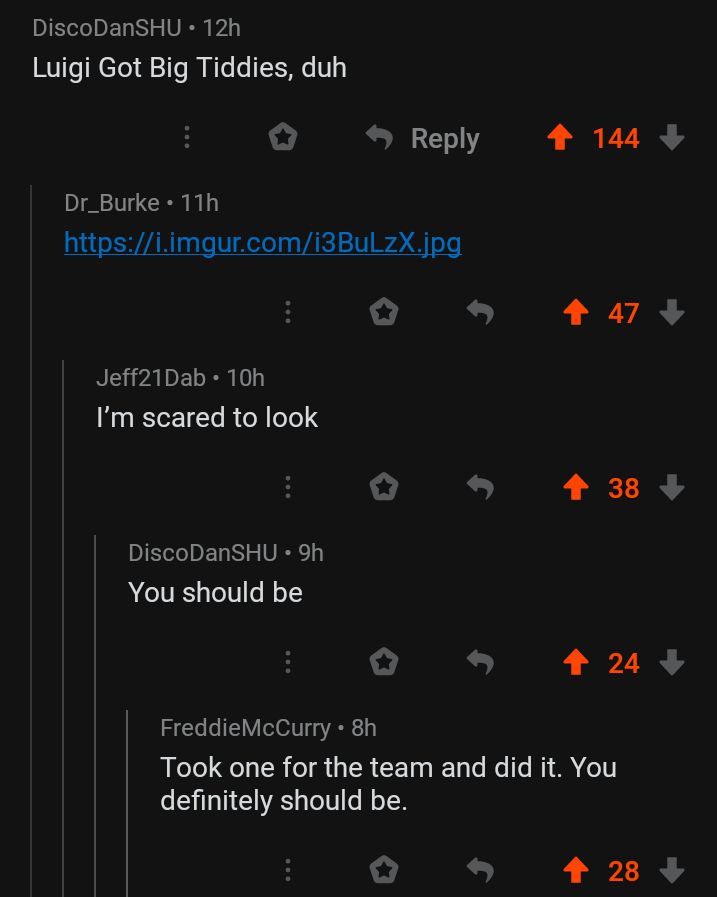
Task: Open FreddieMcCurry's user profile name
Action: pos(245,728)
